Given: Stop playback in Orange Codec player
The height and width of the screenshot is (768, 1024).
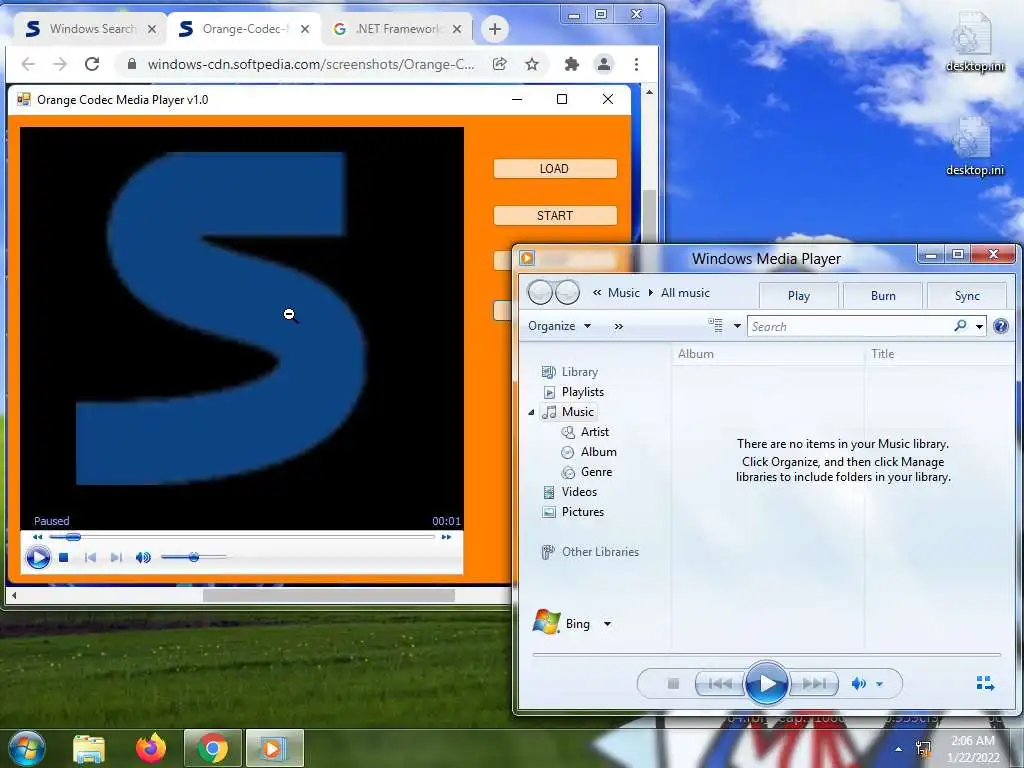Looking at the screenshot, I should [63, 558].
